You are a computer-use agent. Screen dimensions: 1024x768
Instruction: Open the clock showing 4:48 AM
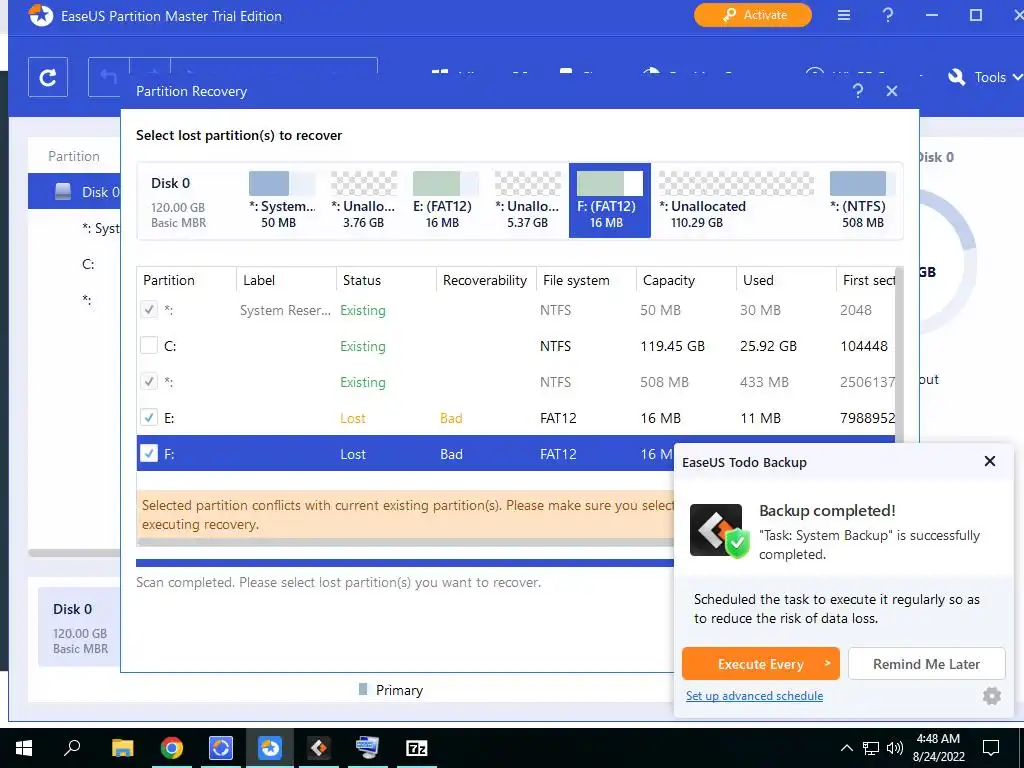pos(938,748)
